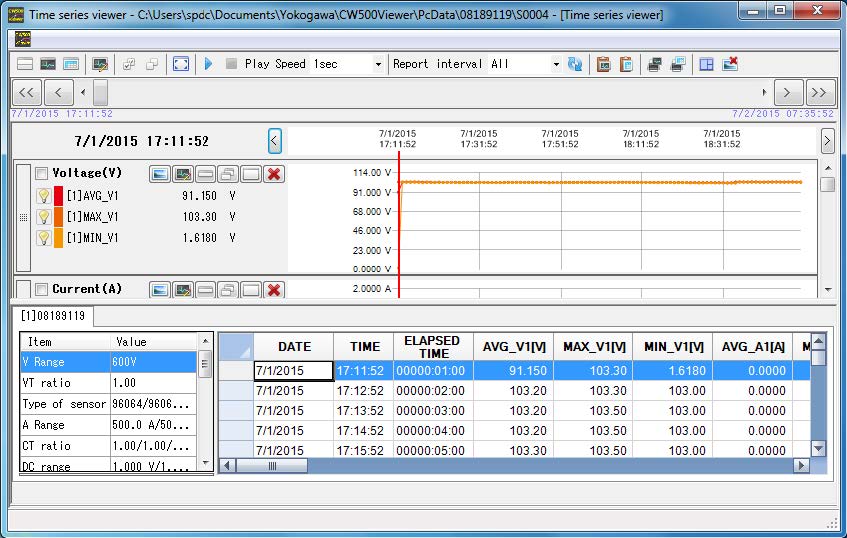Image resolution: width=847 pixels, height=538 pixels.
Task: Shift time axis right with > button
Action: (x=827, y=141)
